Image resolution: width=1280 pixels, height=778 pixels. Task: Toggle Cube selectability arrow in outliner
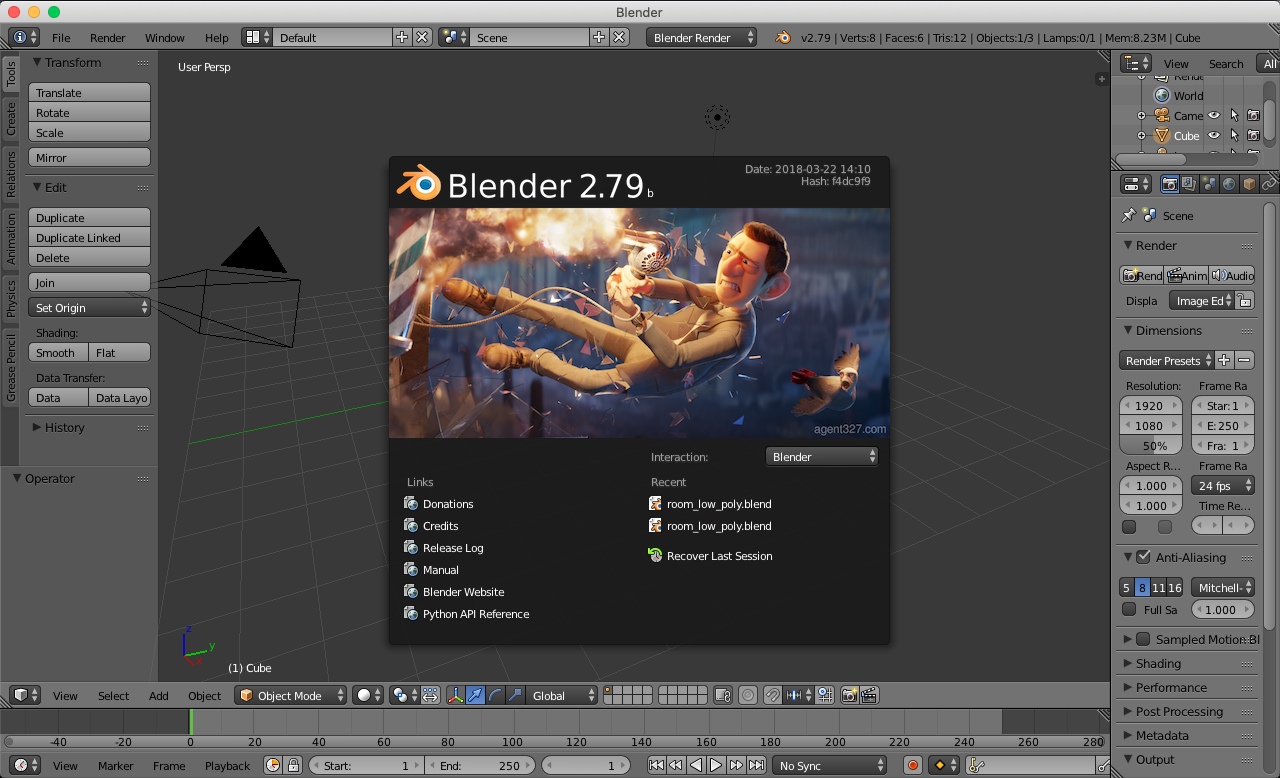(1234, 135)
